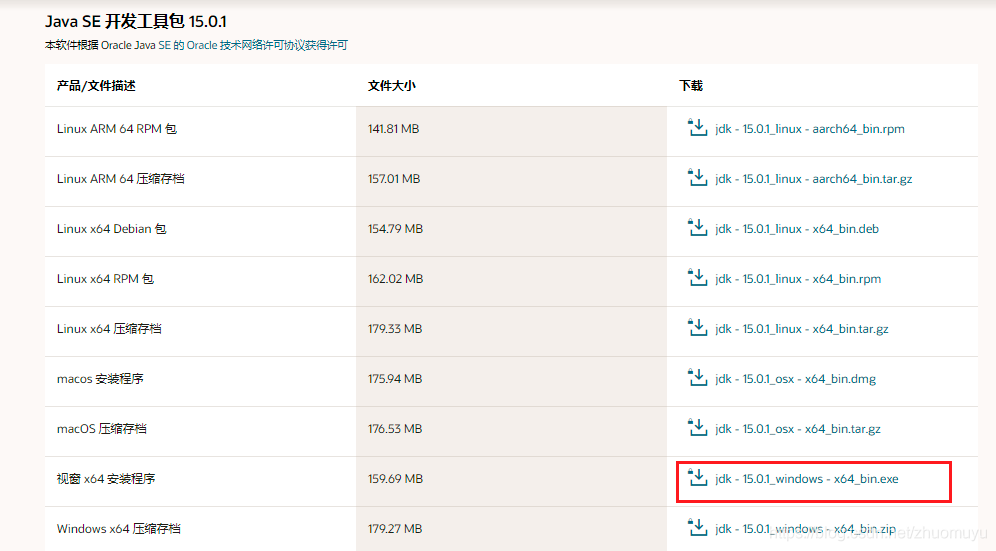Viewport: 996px width, 551px height.
Task: Select Linux ARM 64 压缩存档 description
Action: click(121, 179)
